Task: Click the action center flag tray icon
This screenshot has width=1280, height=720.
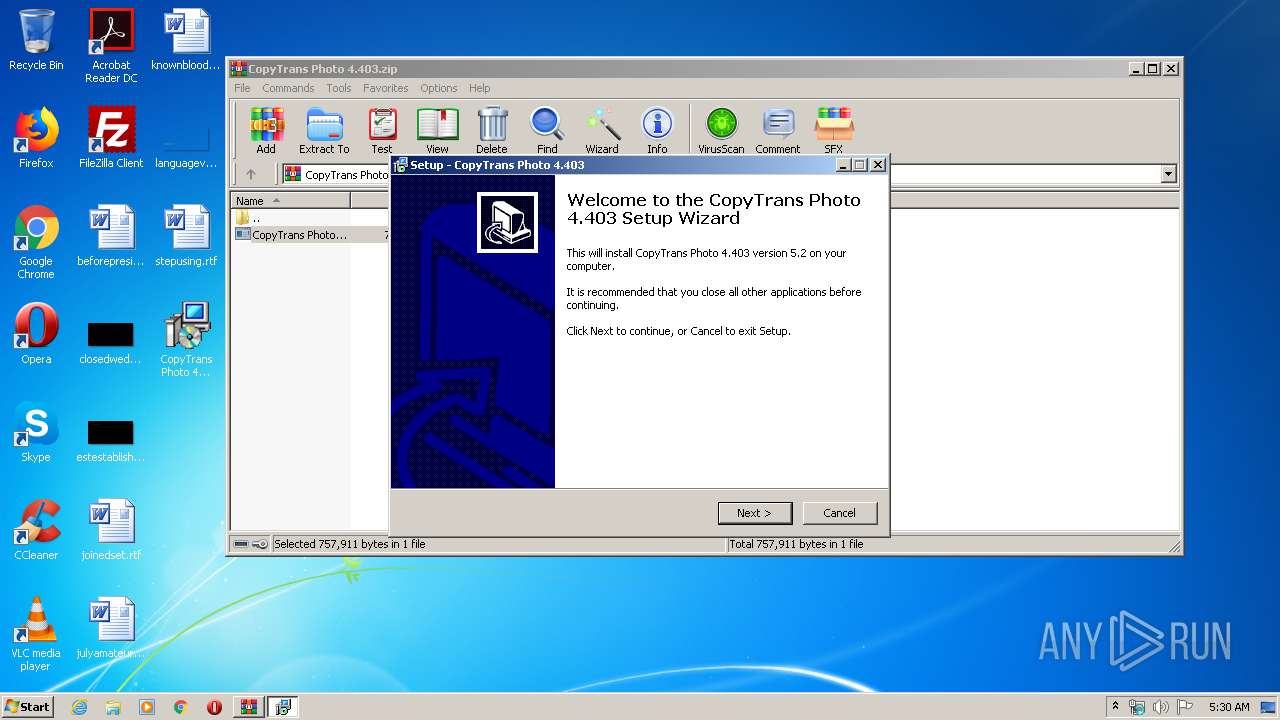Action: (x=1185, y=707)
